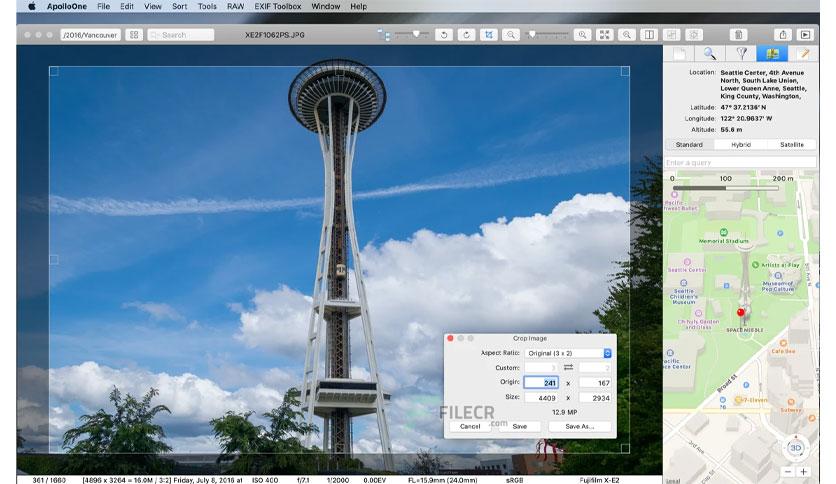Open the Apple menu

(32, 6)
